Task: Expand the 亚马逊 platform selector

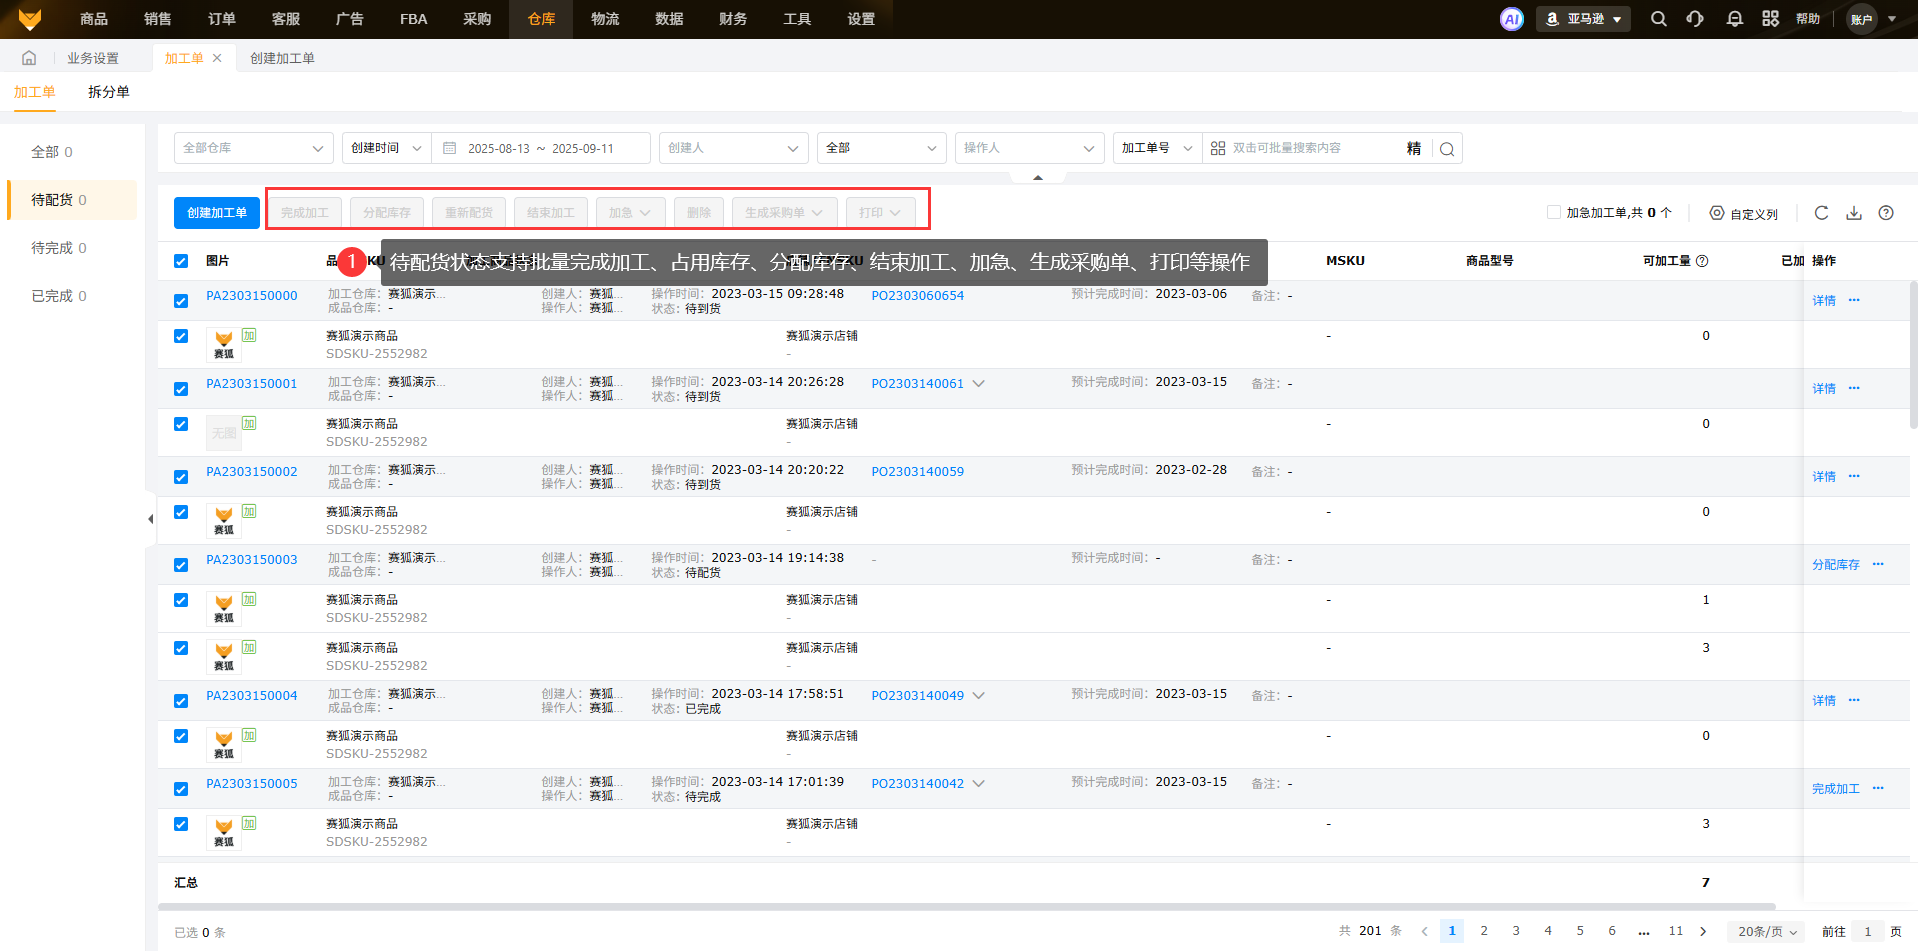Action: pyautogui.click(x=1583, y=19)
